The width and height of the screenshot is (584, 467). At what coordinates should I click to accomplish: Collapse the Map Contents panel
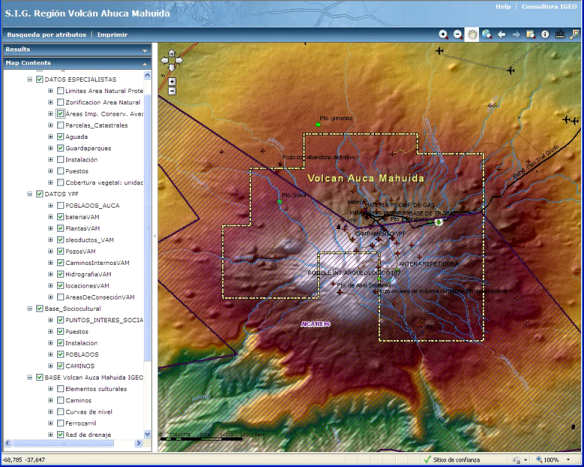(x=145, y=64)
